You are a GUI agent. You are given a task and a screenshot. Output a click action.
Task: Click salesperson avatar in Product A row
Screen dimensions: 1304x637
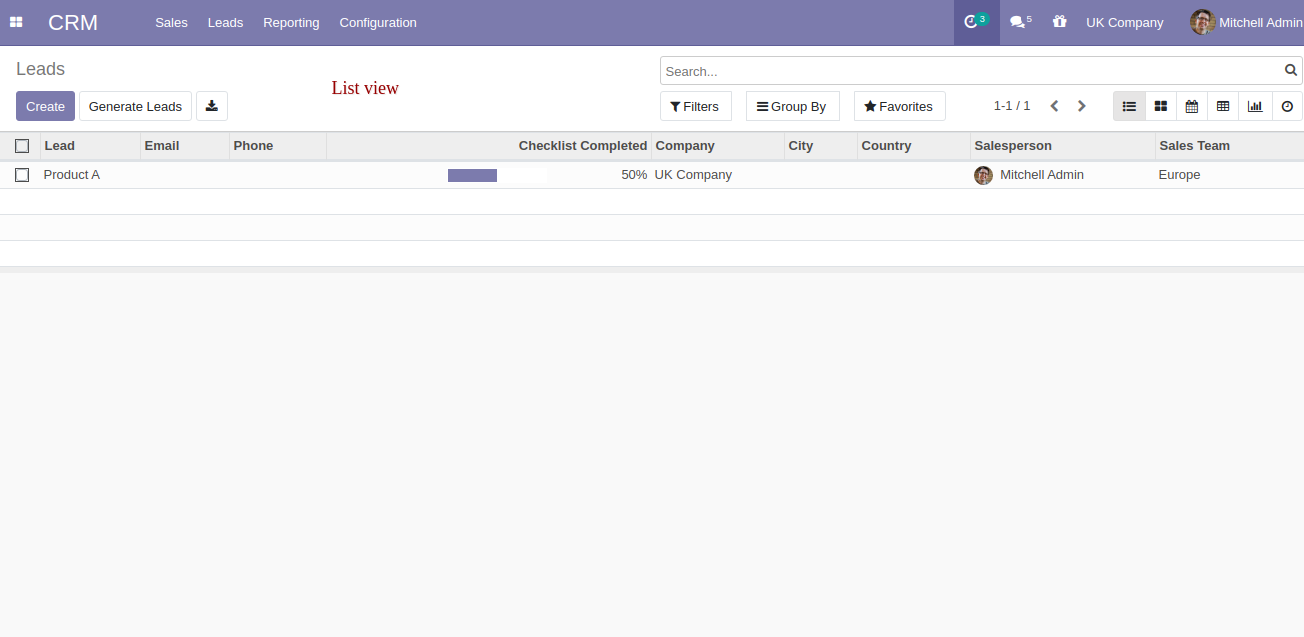983,175
